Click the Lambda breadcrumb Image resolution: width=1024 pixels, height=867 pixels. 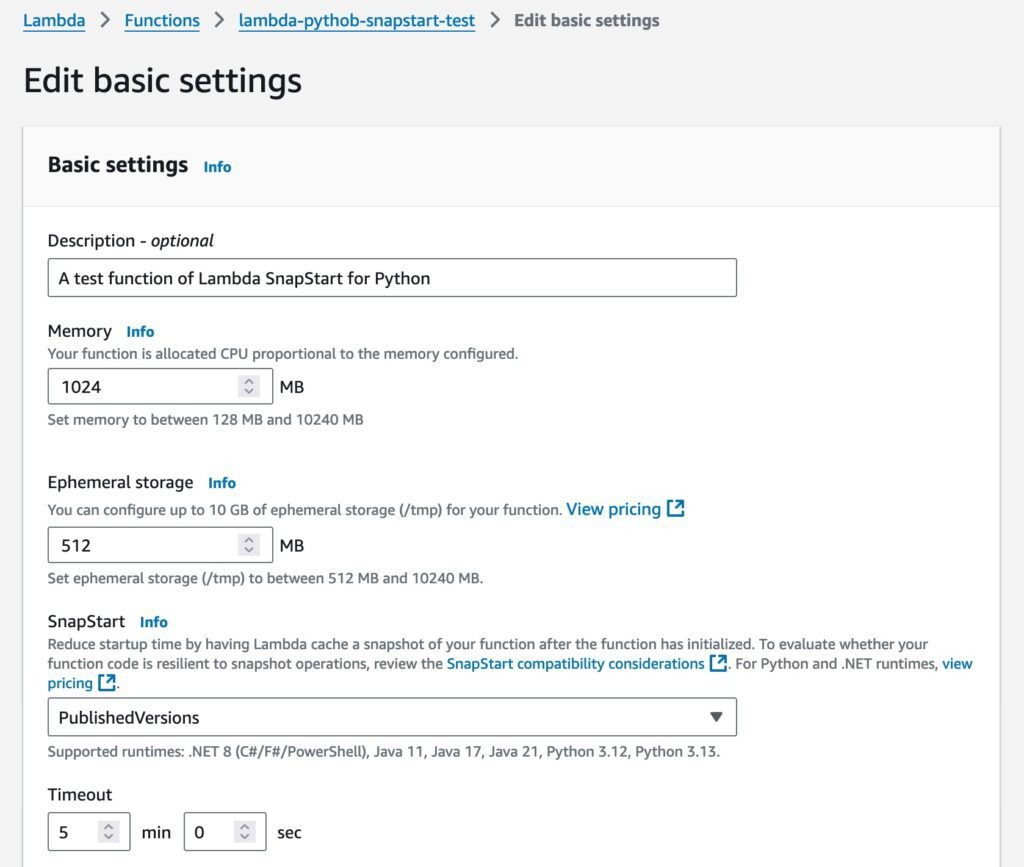pos(54,19)
